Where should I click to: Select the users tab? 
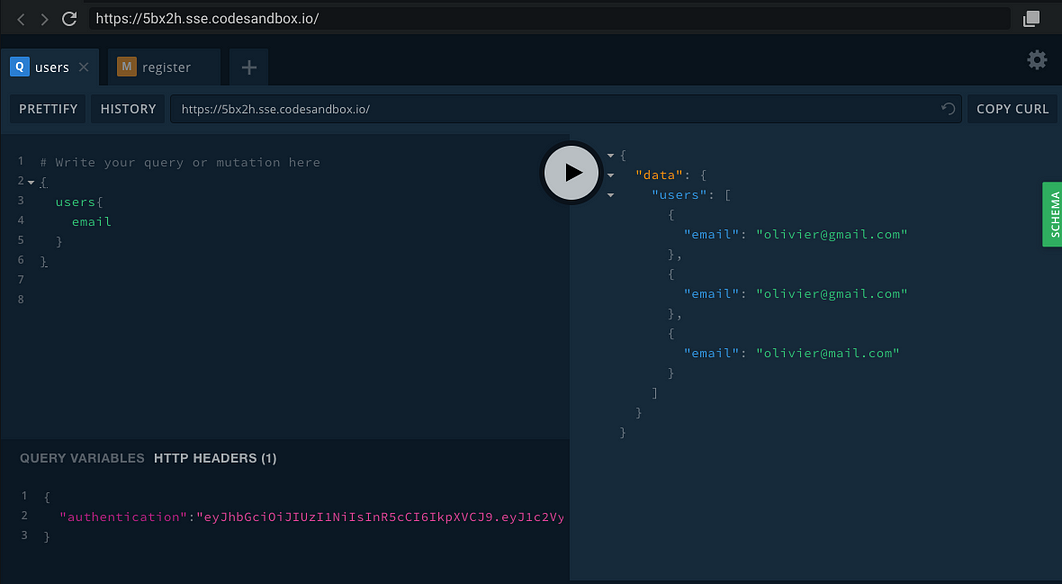[x=50, y=67]
